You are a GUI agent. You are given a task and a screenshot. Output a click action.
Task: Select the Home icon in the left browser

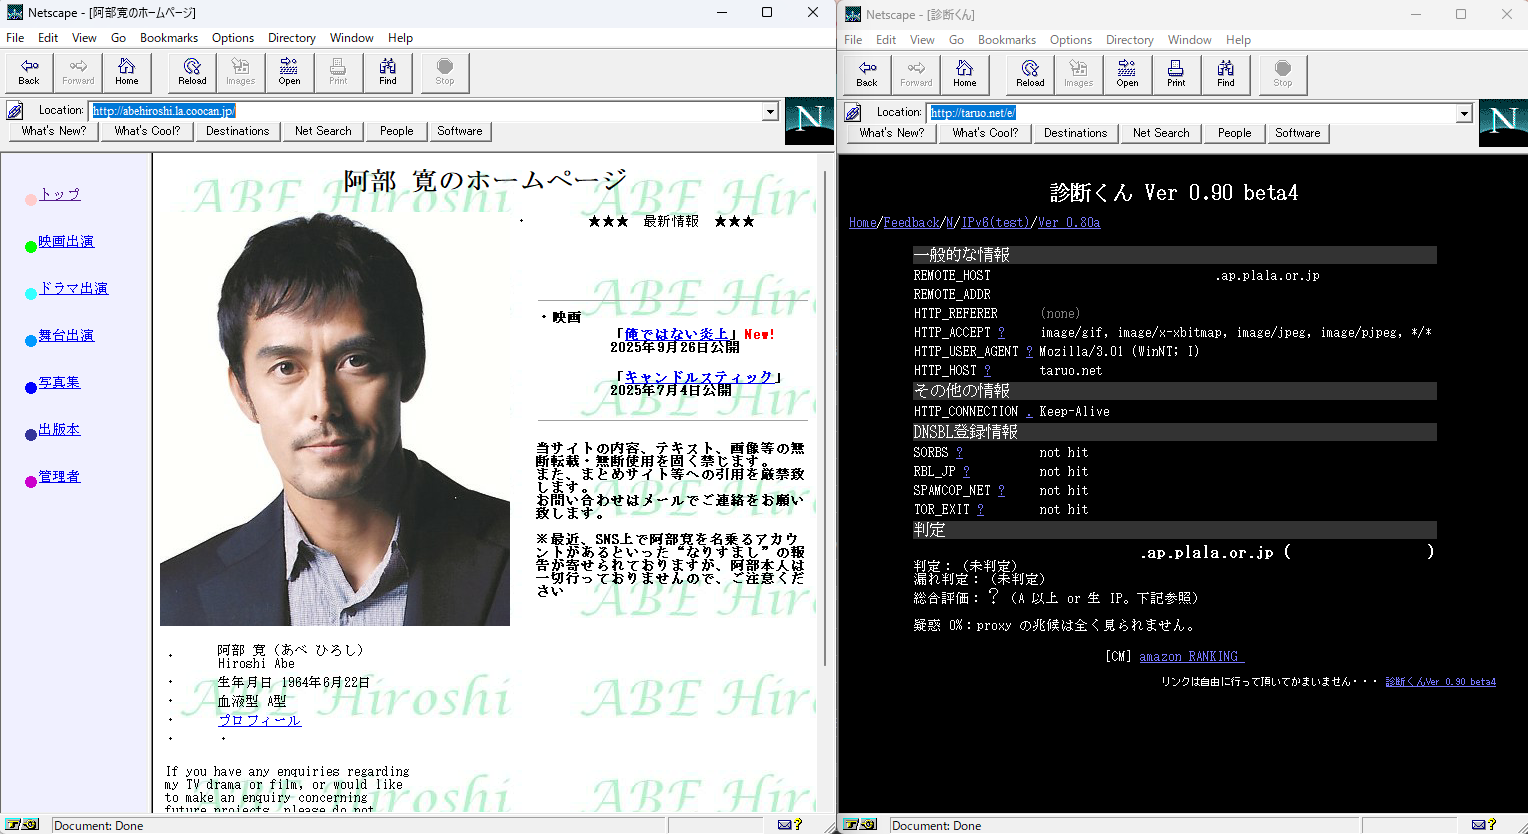point(127,71)
